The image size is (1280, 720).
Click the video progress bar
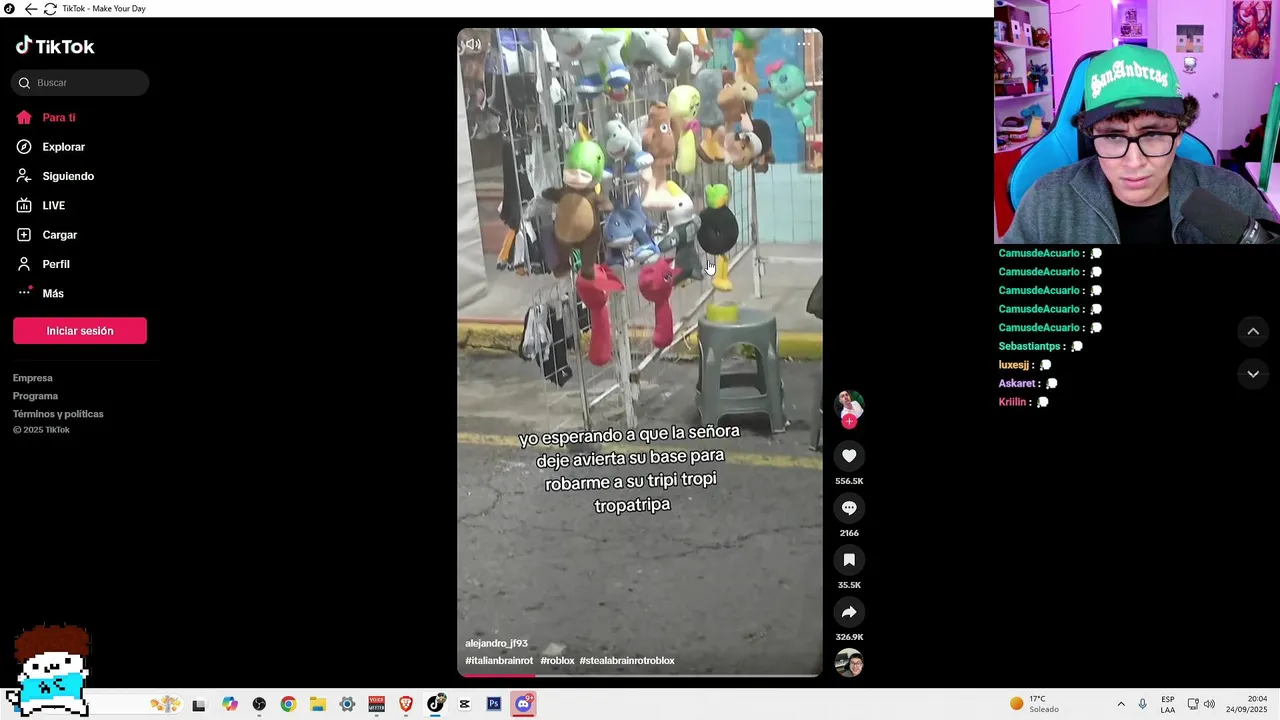[x=640, y=675]
